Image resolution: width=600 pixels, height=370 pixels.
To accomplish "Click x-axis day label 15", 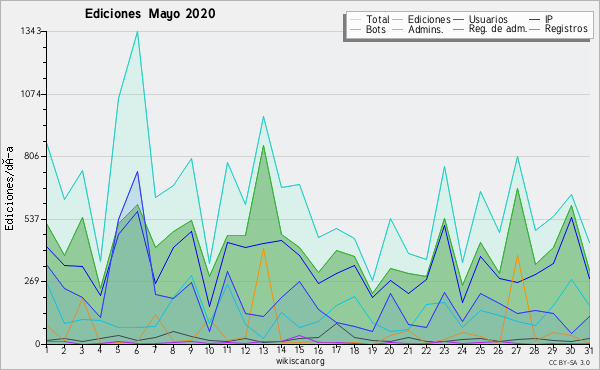I will [x=300, y=350].
